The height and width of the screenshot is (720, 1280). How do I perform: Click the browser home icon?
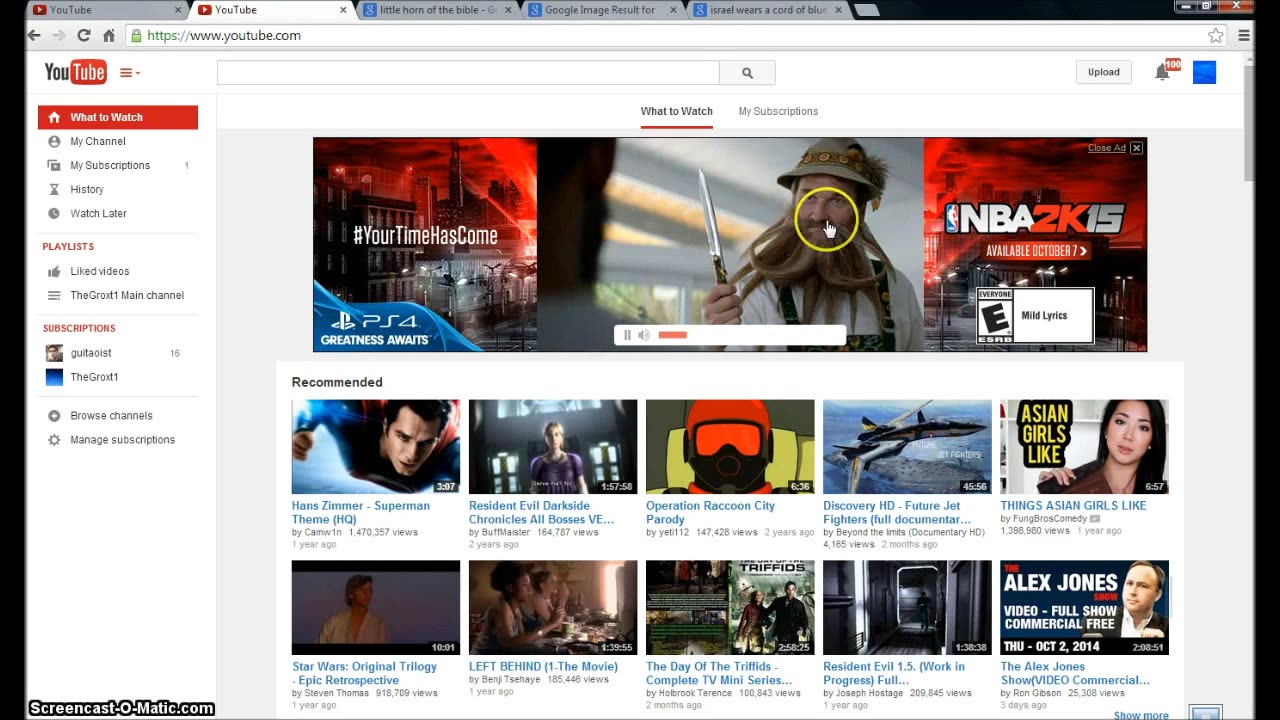[x=109, y=35]
